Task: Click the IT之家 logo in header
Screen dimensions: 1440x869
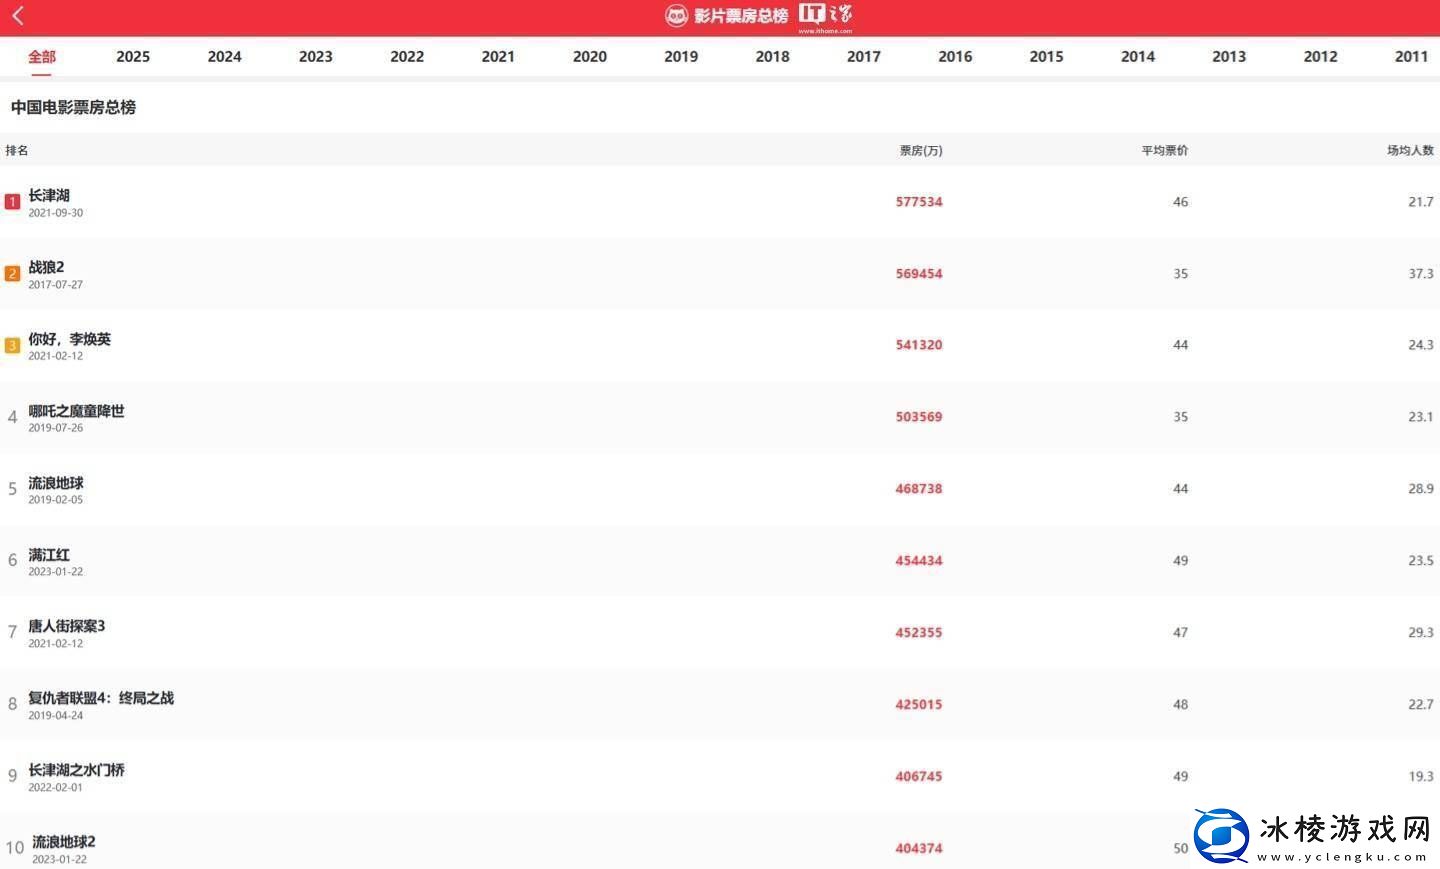Action: coord(825,15)
